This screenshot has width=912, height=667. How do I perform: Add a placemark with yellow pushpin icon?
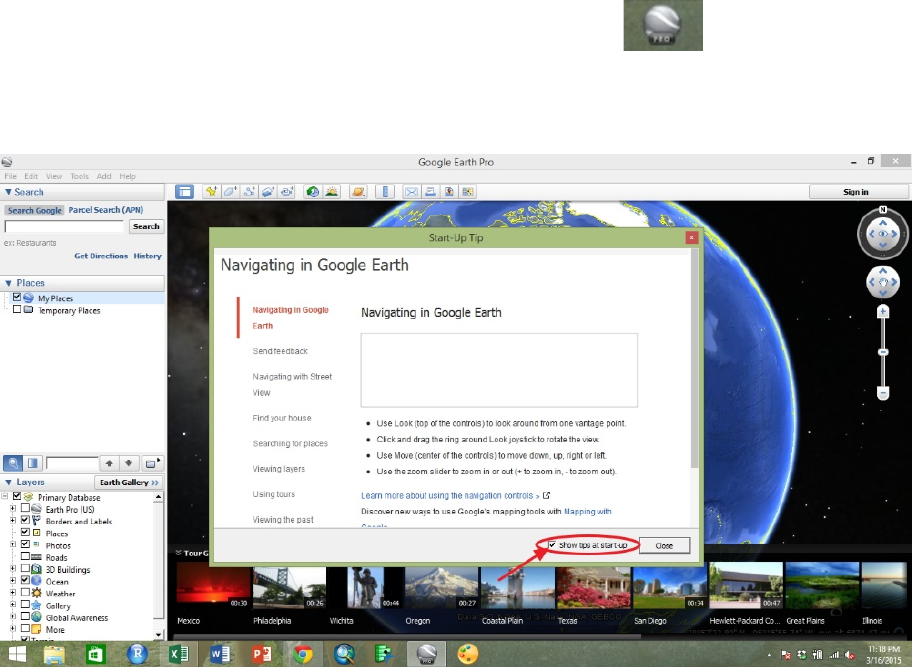pyautogui.click(x=211, y=191)
